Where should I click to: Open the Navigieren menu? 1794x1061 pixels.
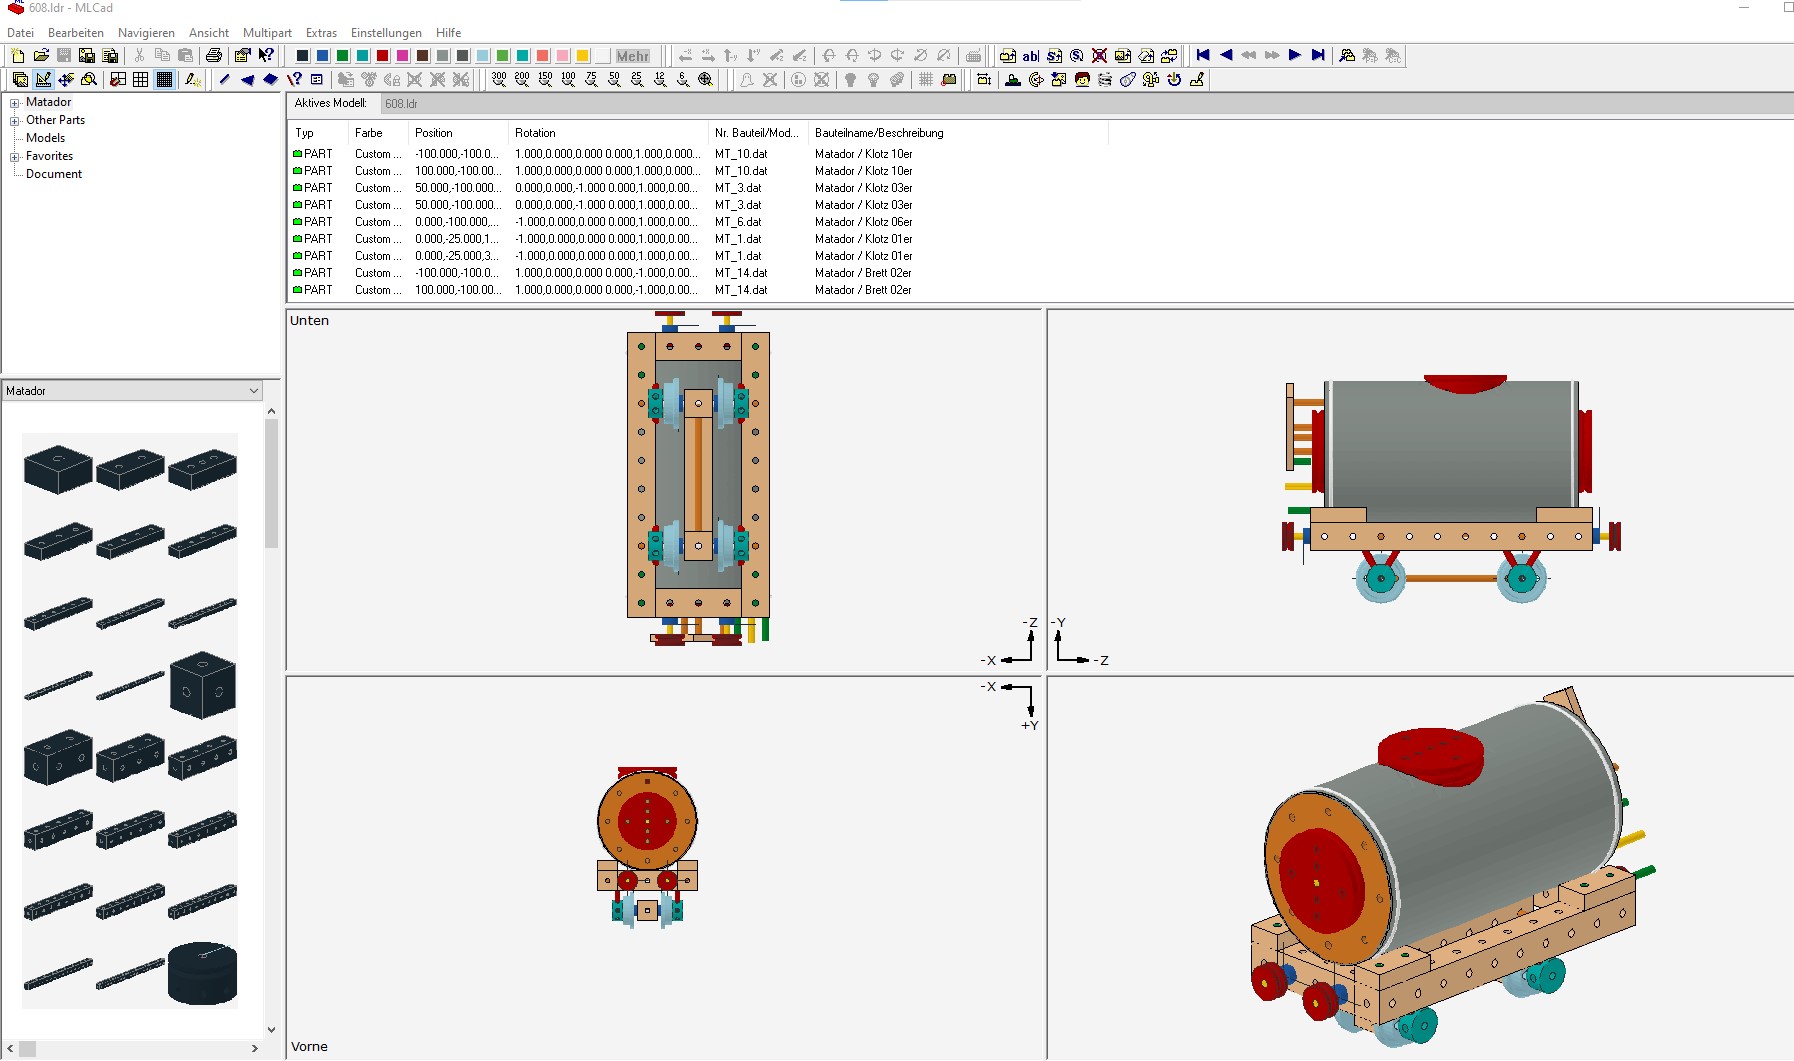tap(146, 33)
